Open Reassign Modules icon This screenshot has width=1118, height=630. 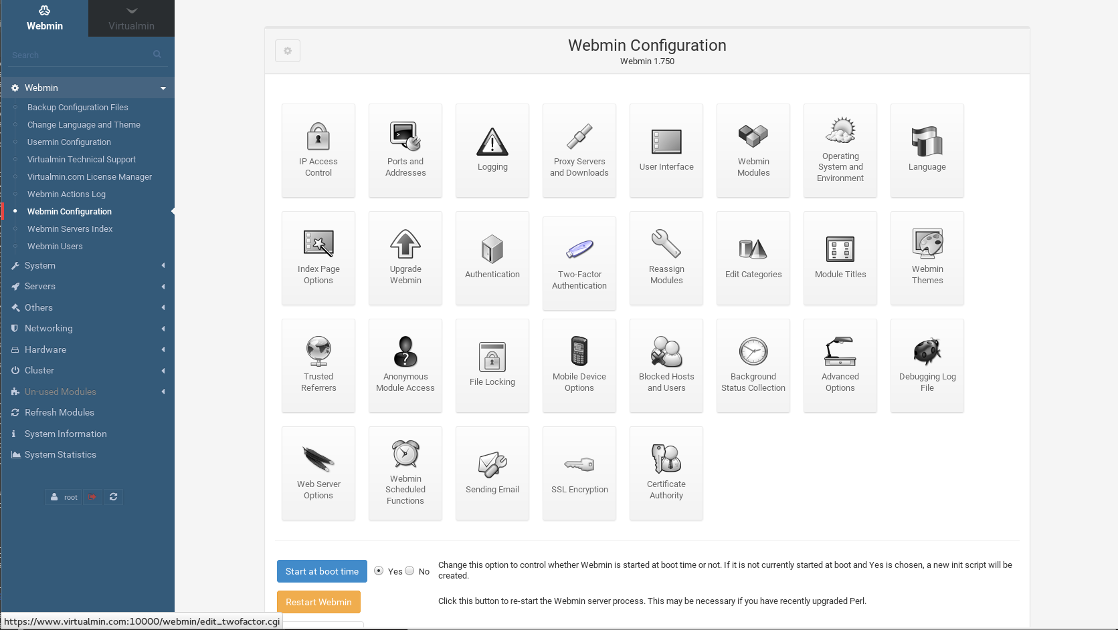[666, 258]
